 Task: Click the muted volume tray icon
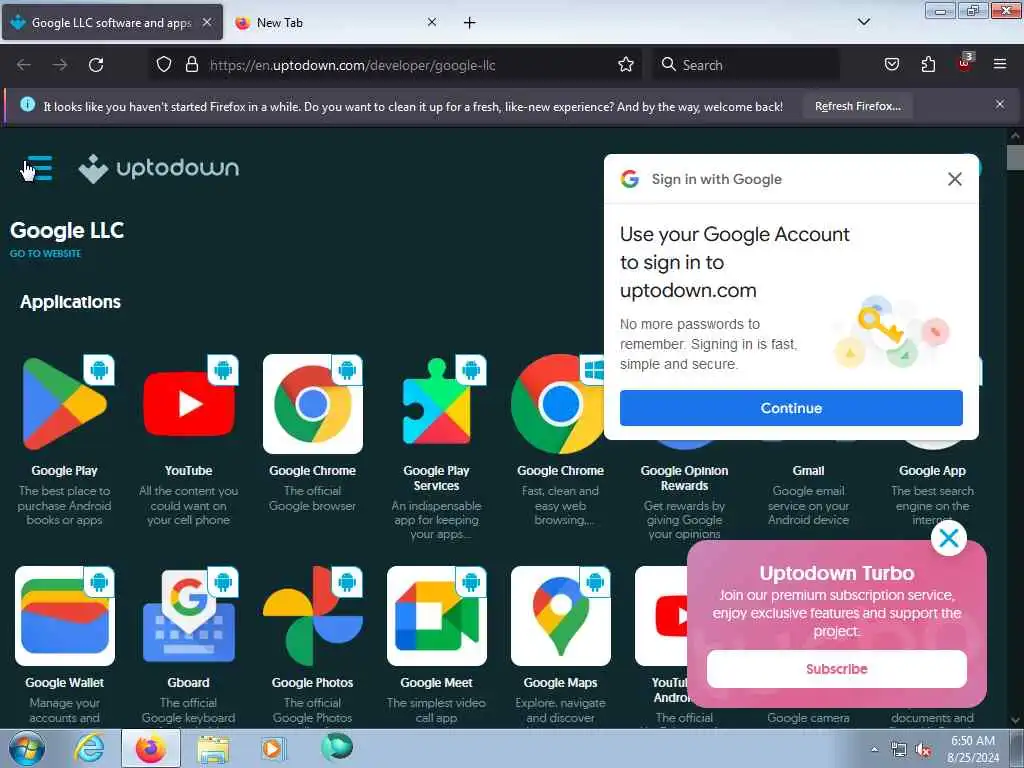click(x=923, y=750)
